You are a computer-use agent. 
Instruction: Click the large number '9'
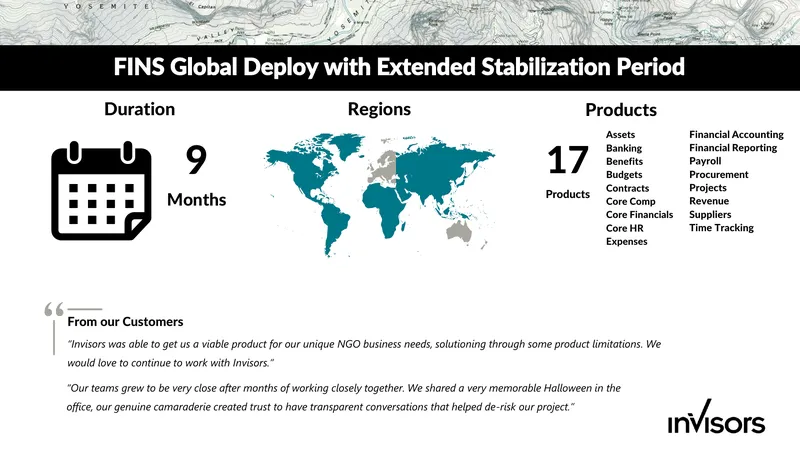tap(196, 160)
